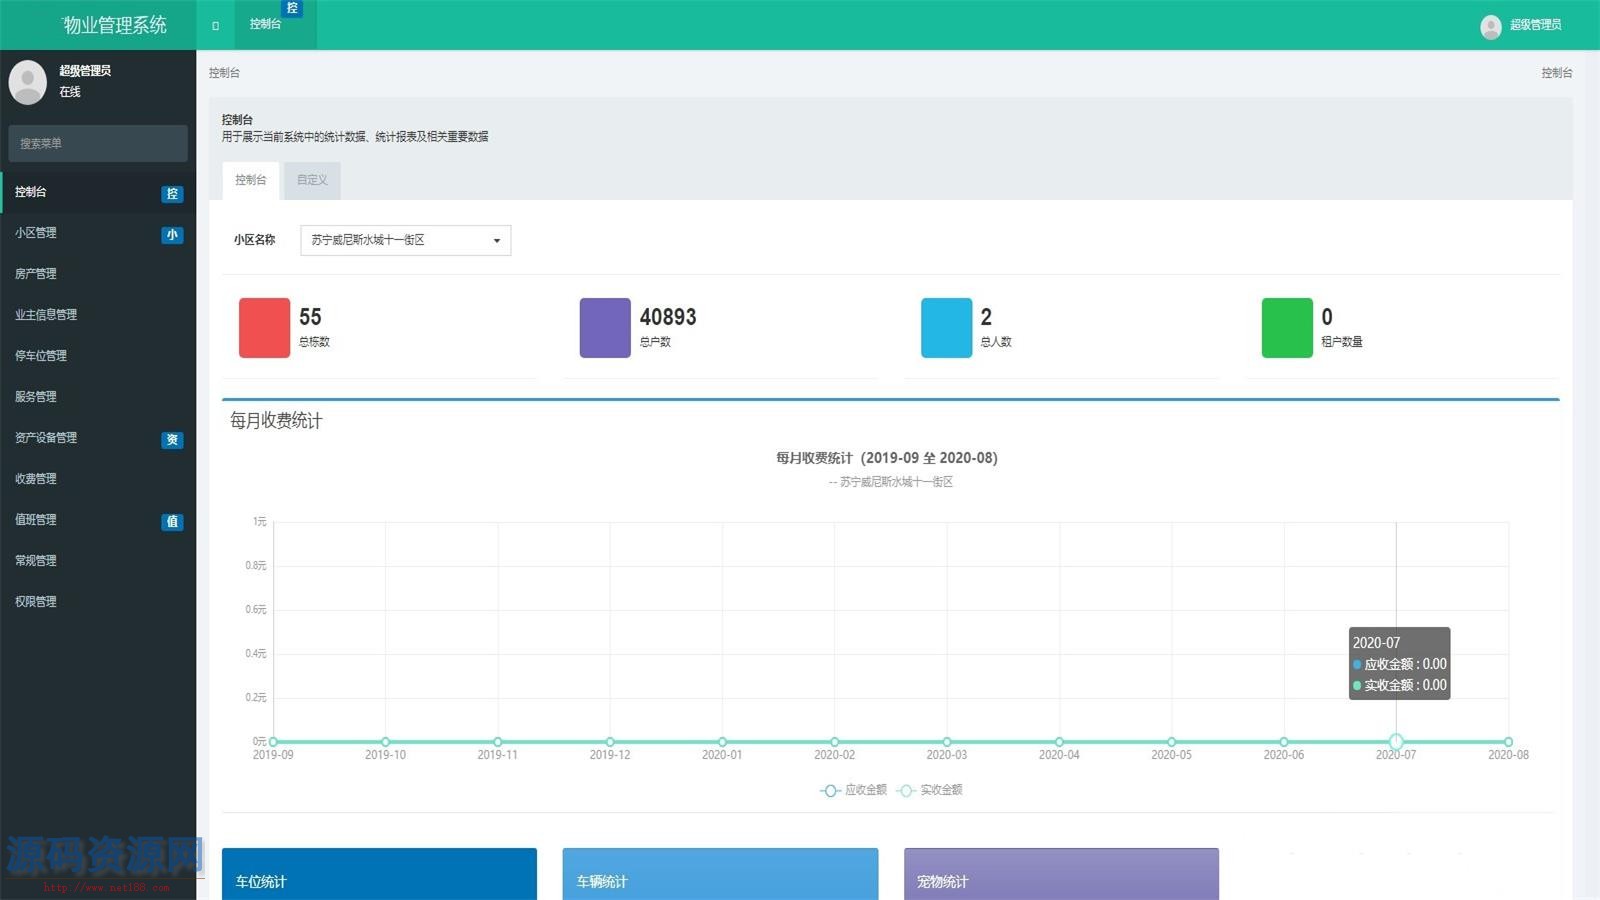The width and height of the screenshot is (1600, 900).
Task: Open 小区管理 in the sidebar
Action: click(98, 233)
